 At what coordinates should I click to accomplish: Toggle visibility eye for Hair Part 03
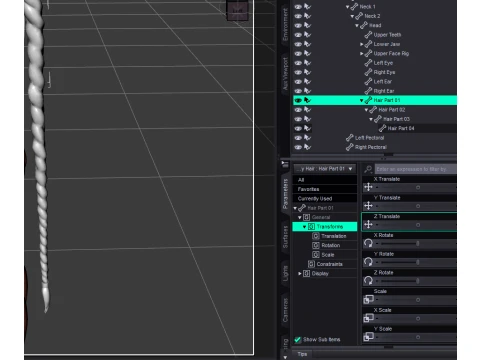tap(298, 119)
